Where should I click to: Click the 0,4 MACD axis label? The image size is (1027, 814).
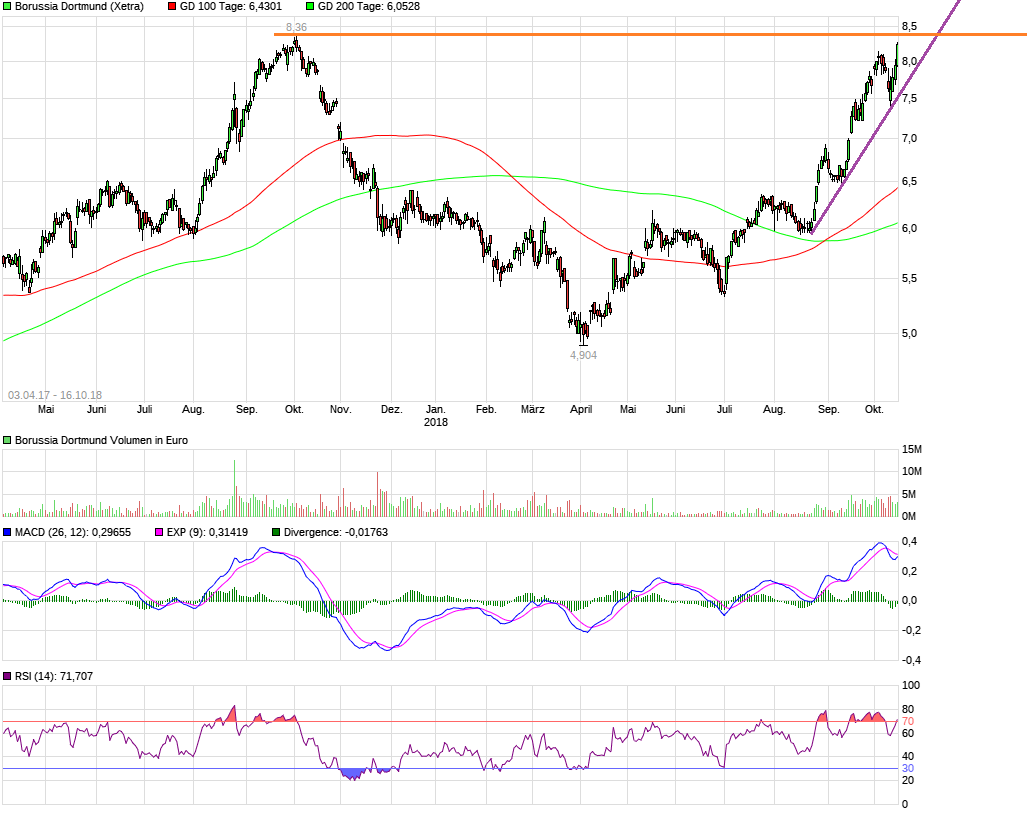[x=909, y=542]
